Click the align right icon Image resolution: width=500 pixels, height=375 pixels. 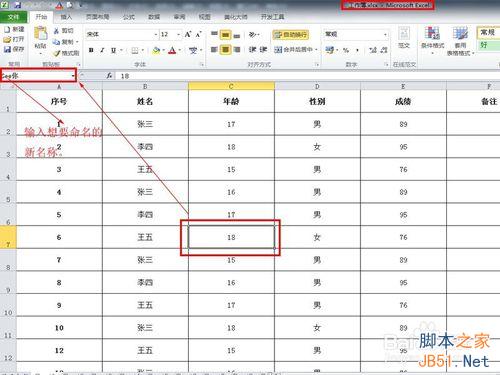237,50
